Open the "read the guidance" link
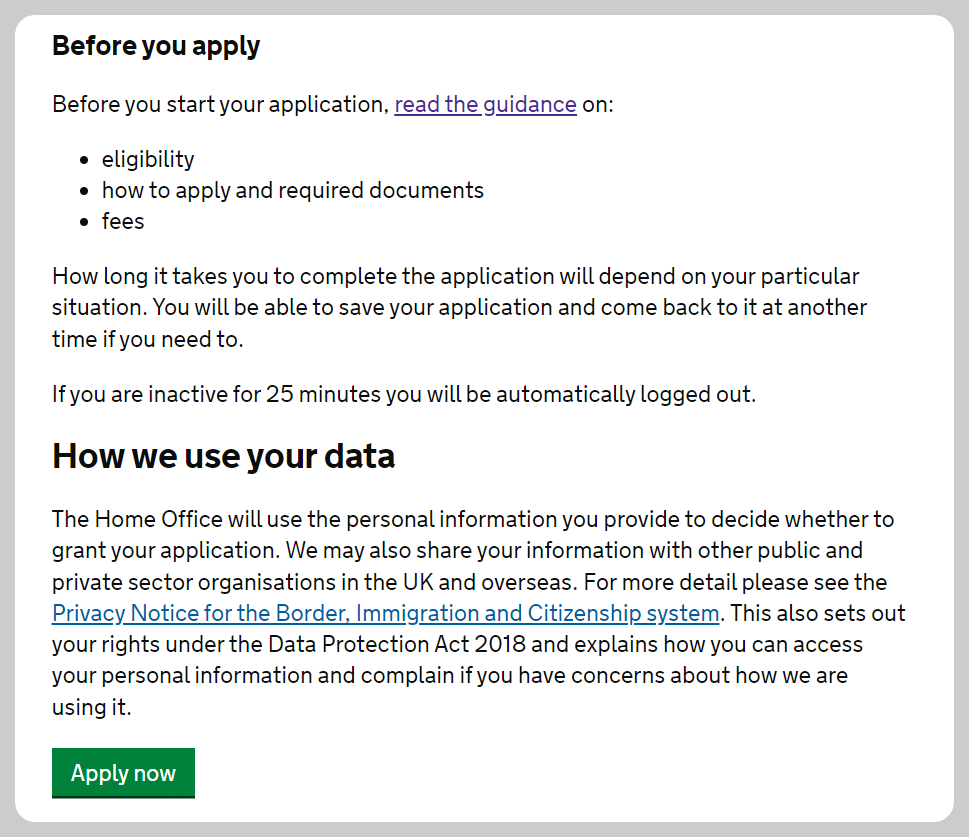The image size is (969, 837). [x=485, y=105]
